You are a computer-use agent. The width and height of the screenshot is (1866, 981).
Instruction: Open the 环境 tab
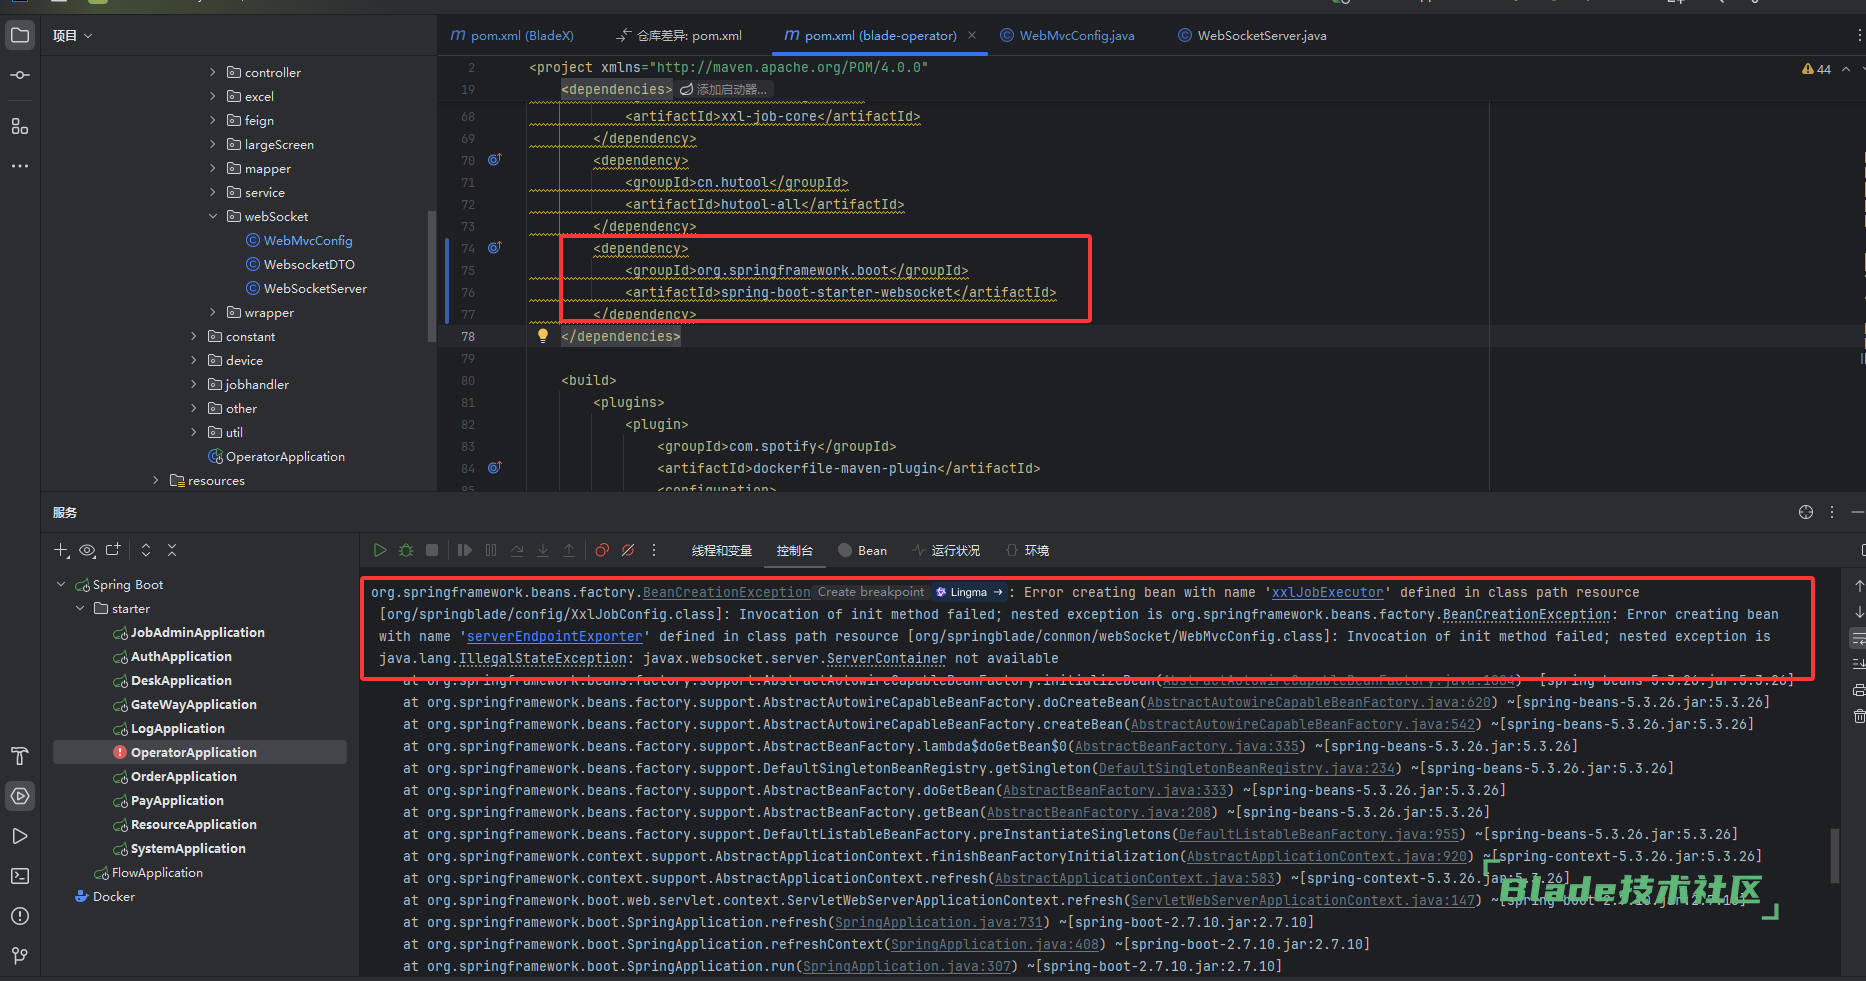coord(1027,551)
